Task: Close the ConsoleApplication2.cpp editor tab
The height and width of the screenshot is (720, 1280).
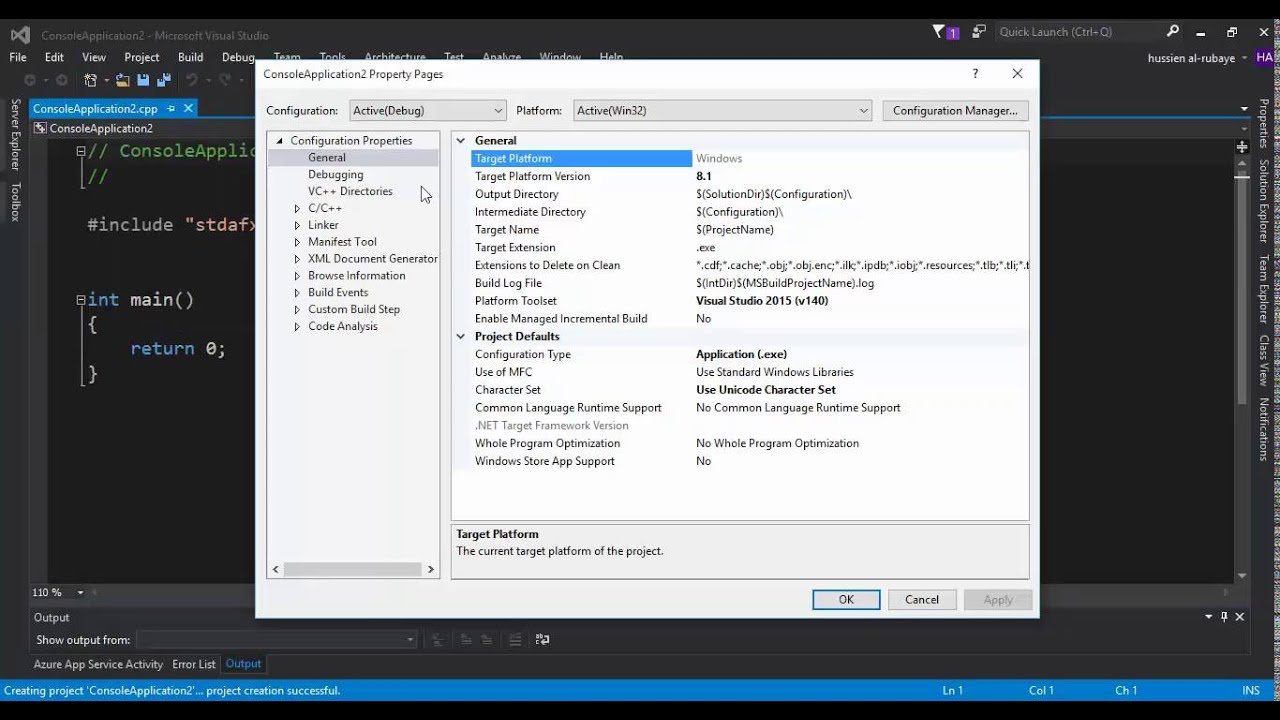Action: (x=187, y=108)
